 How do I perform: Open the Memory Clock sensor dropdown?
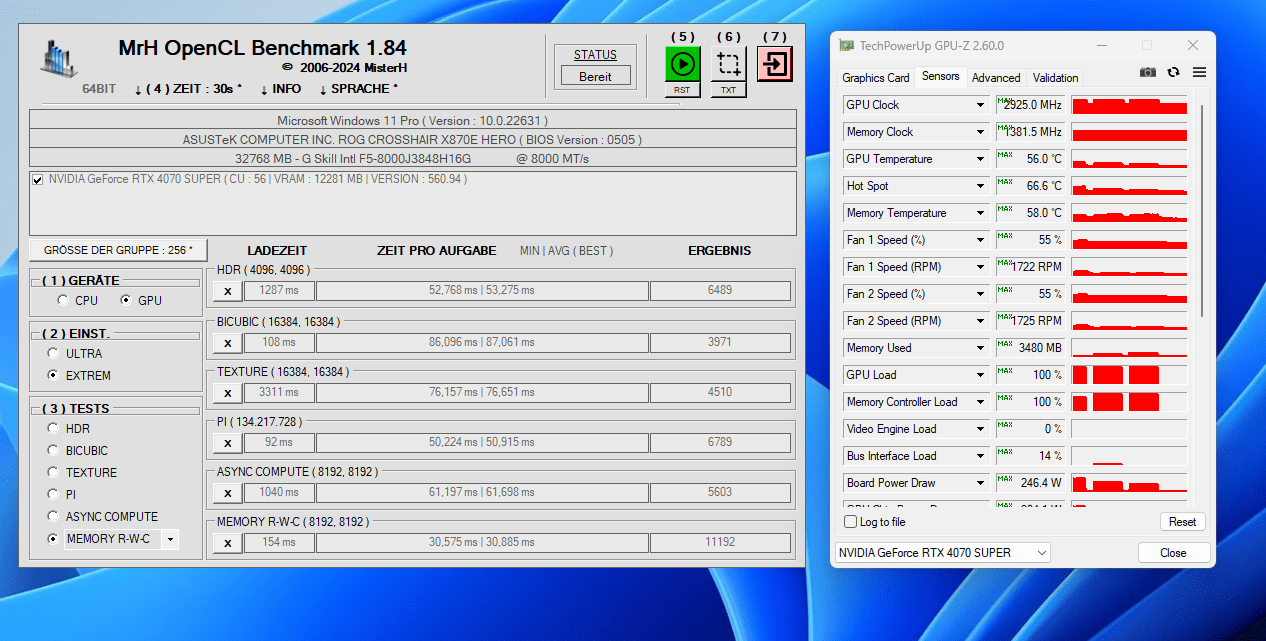pos(980,132)
